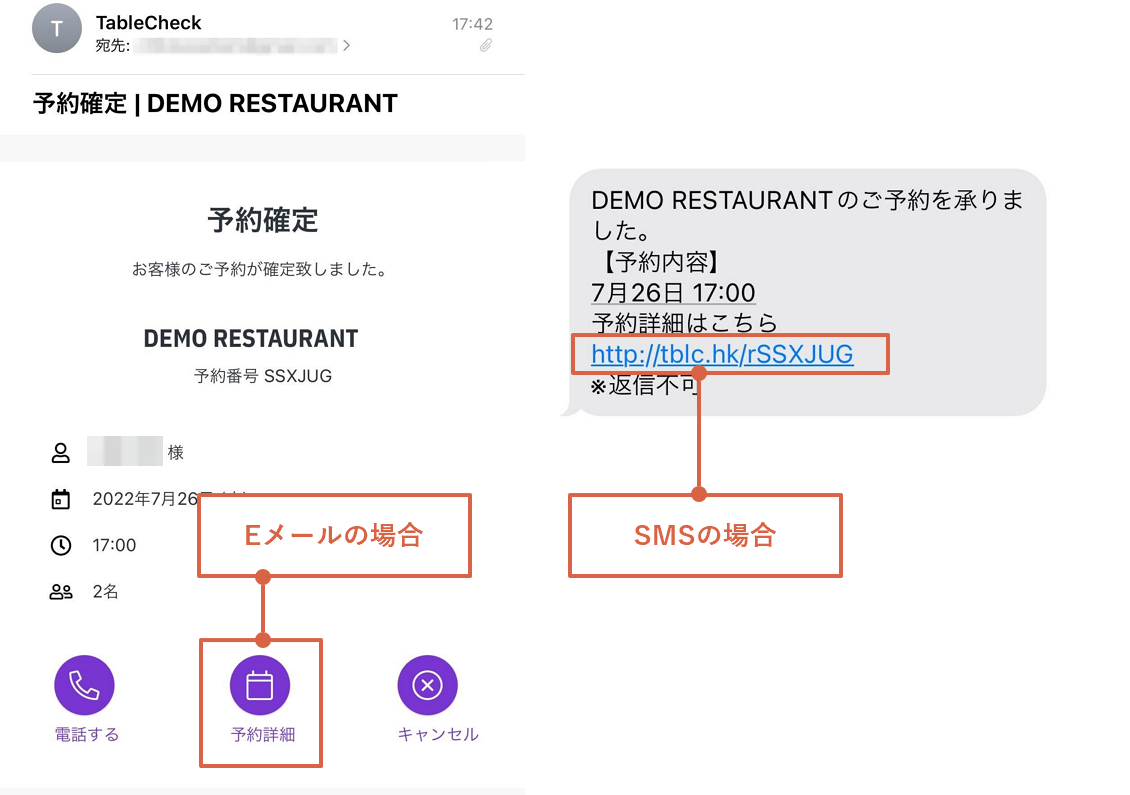
Task: Click the person icon beside guest name
Action: (61, 453)
